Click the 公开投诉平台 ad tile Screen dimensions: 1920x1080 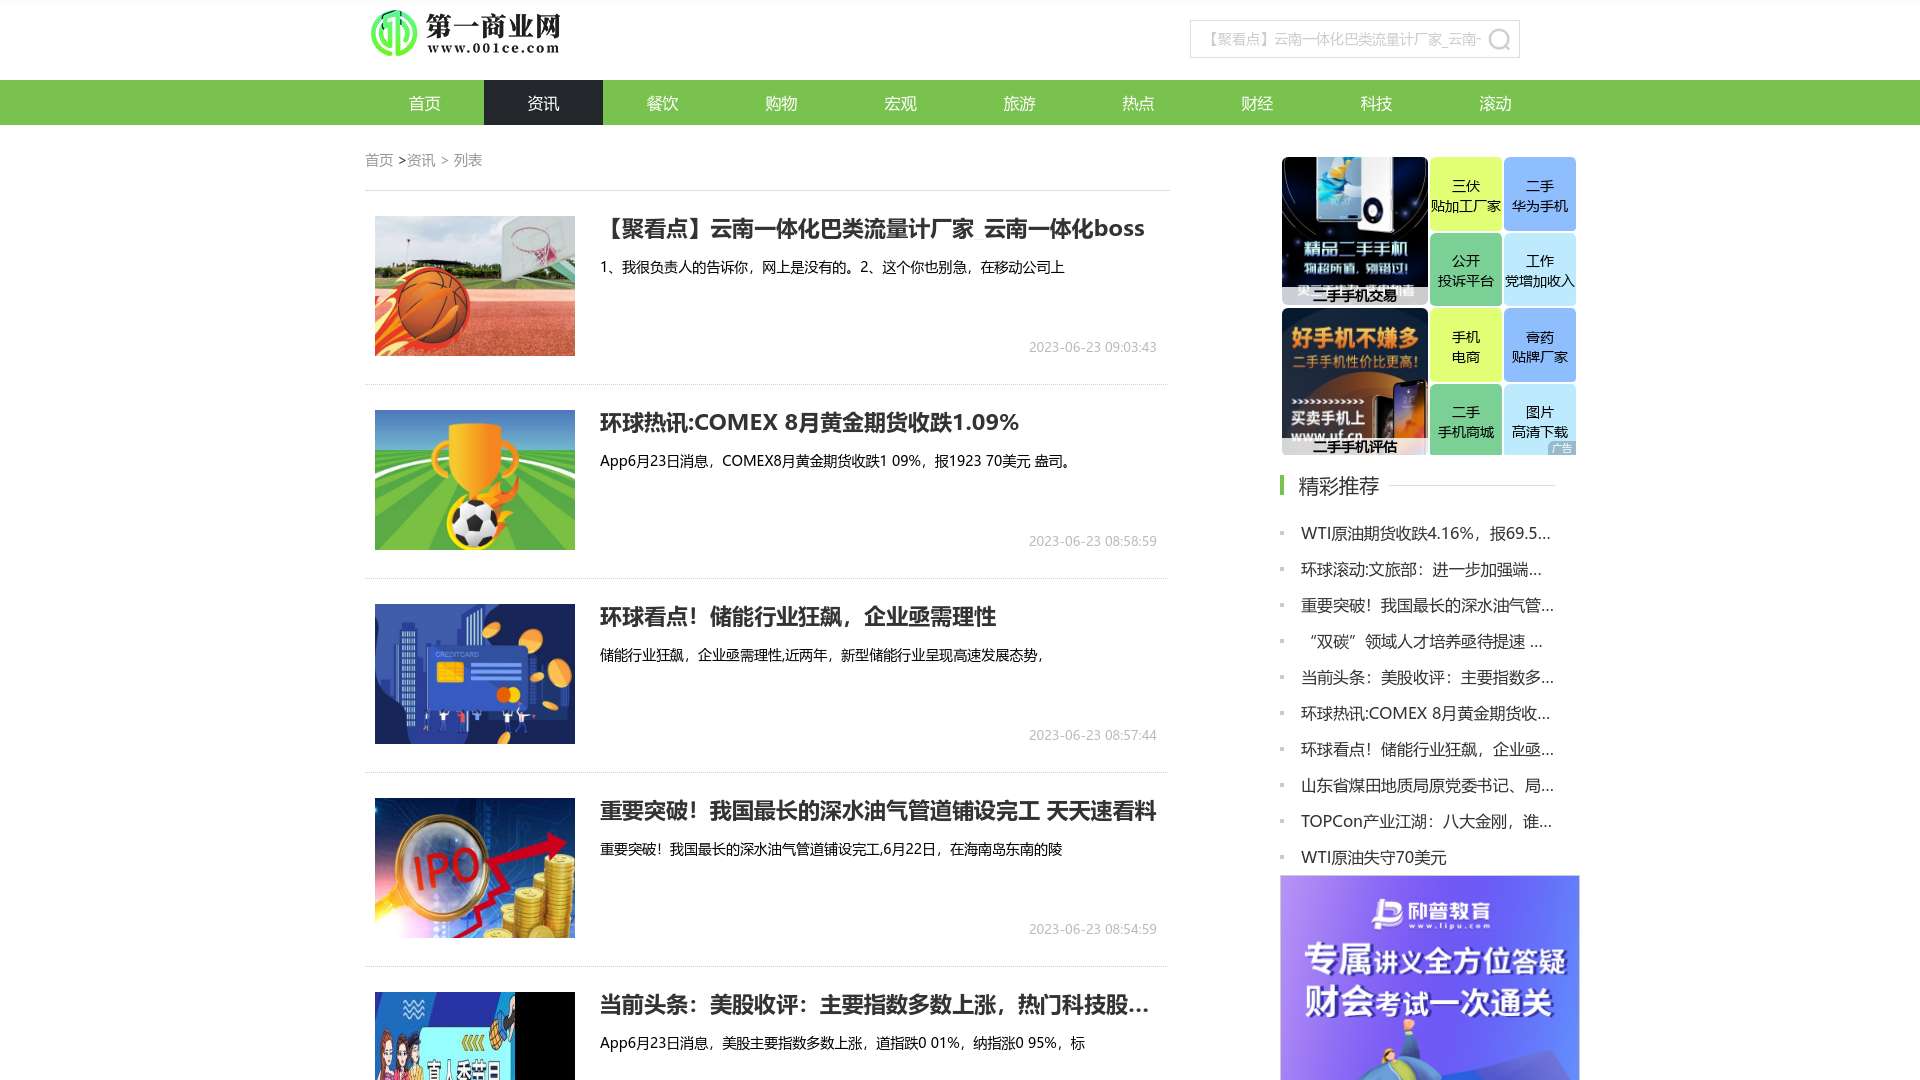(1466, 270)
